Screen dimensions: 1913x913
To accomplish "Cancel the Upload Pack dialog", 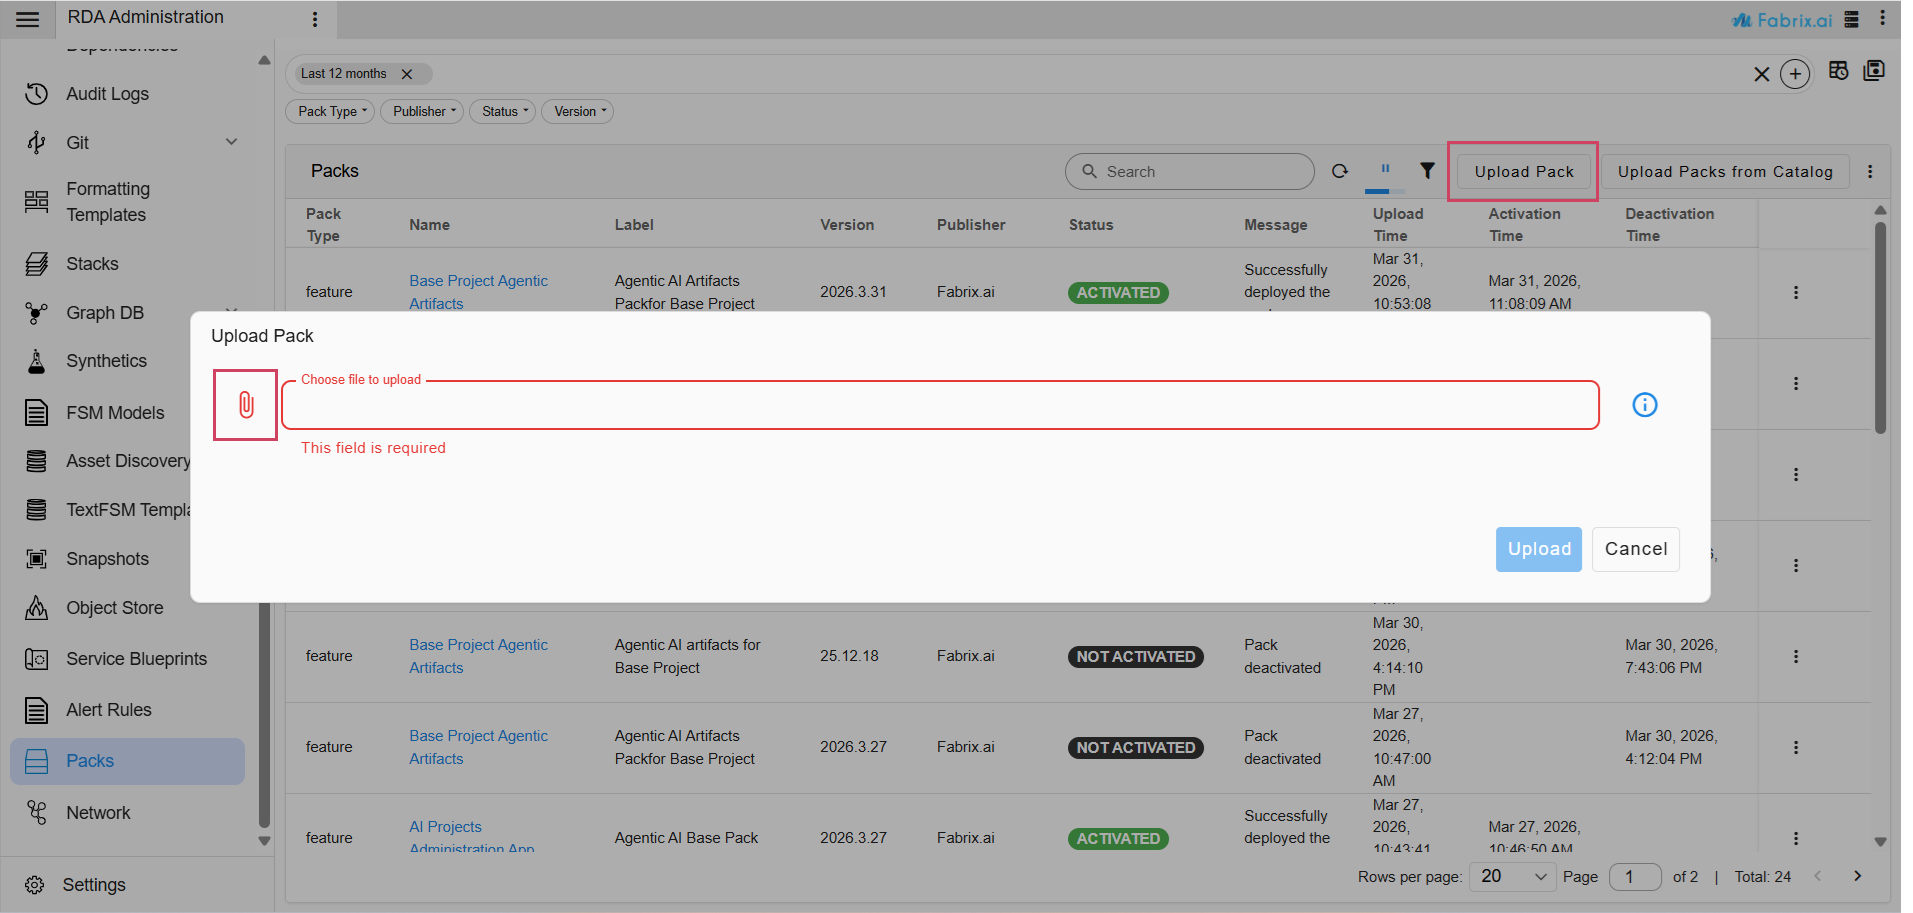I will [1635, 549].
